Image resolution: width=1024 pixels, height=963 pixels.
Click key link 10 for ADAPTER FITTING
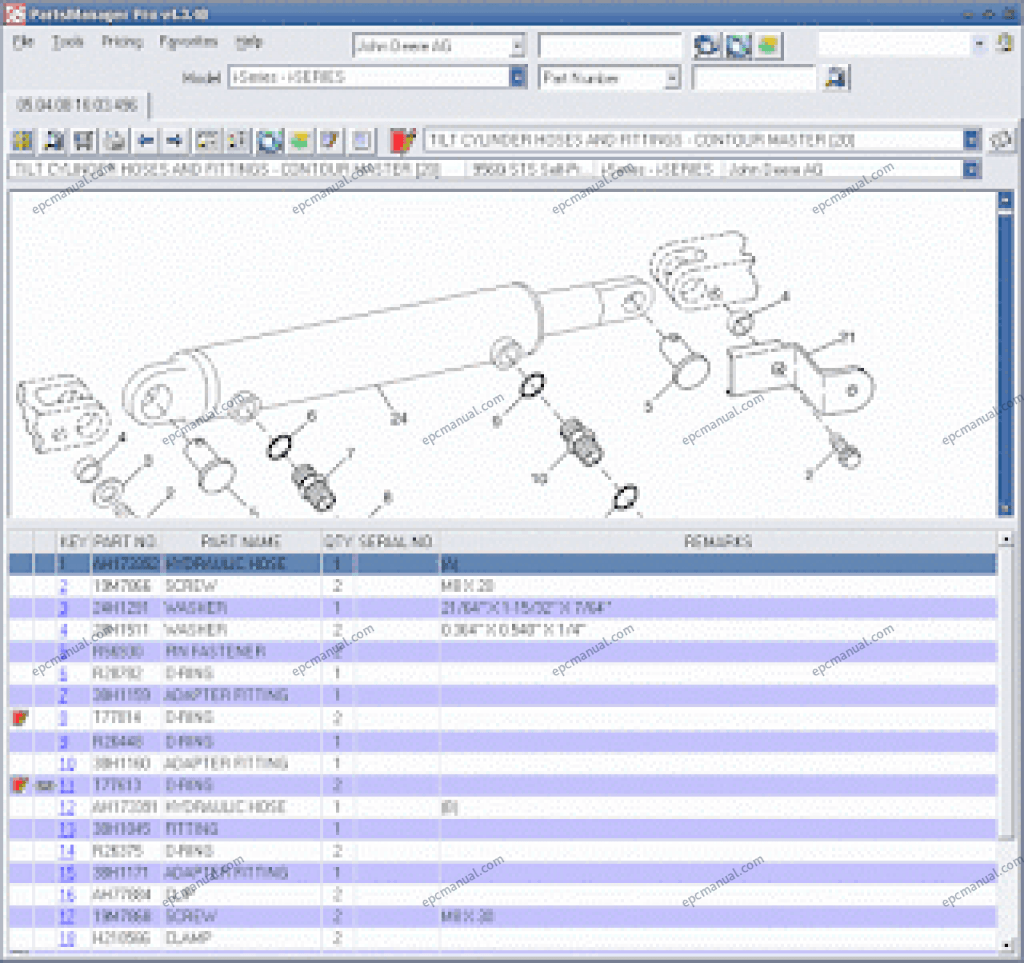67,764
